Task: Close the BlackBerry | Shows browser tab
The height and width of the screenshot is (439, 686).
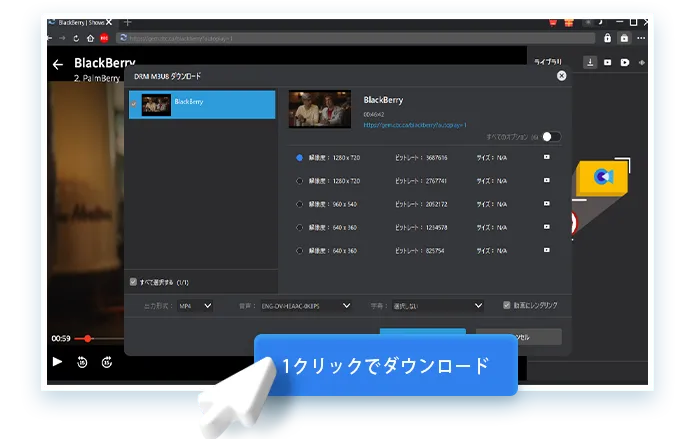Action: click(109, 22)
